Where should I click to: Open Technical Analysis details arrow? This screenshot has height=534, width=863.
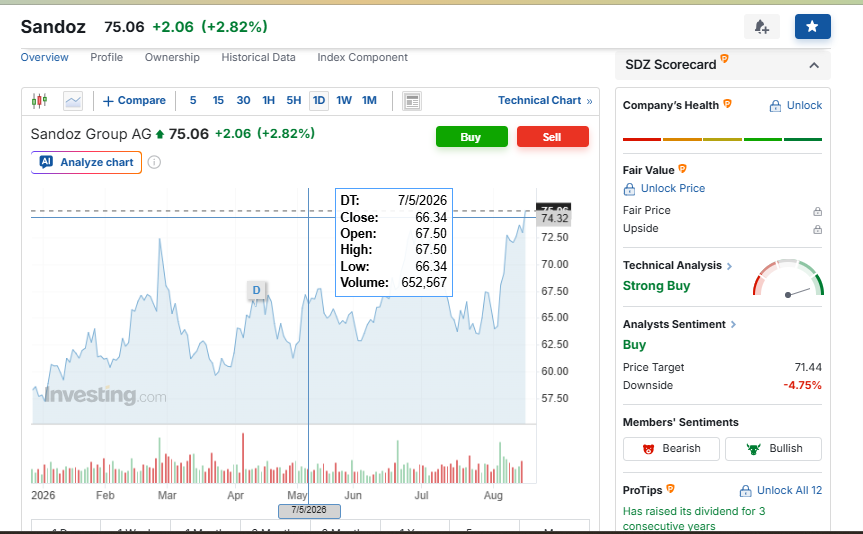click(x=729, y=266)
